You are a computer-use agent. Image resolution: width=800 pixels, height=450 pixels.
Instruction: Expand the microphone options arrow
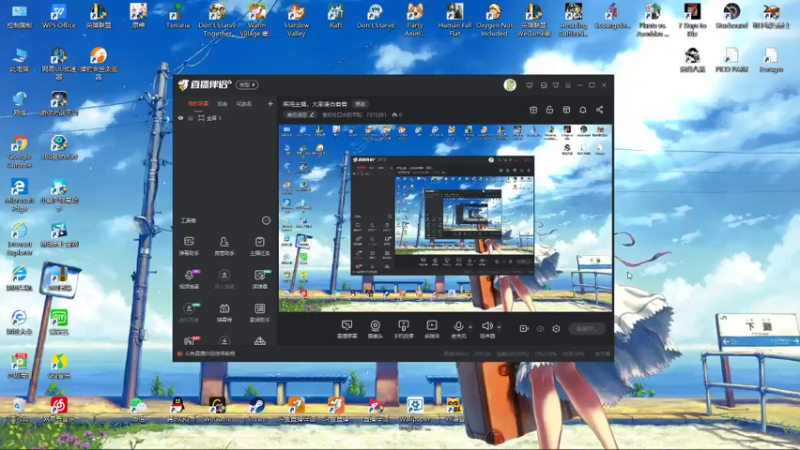[x=470, y=327]
